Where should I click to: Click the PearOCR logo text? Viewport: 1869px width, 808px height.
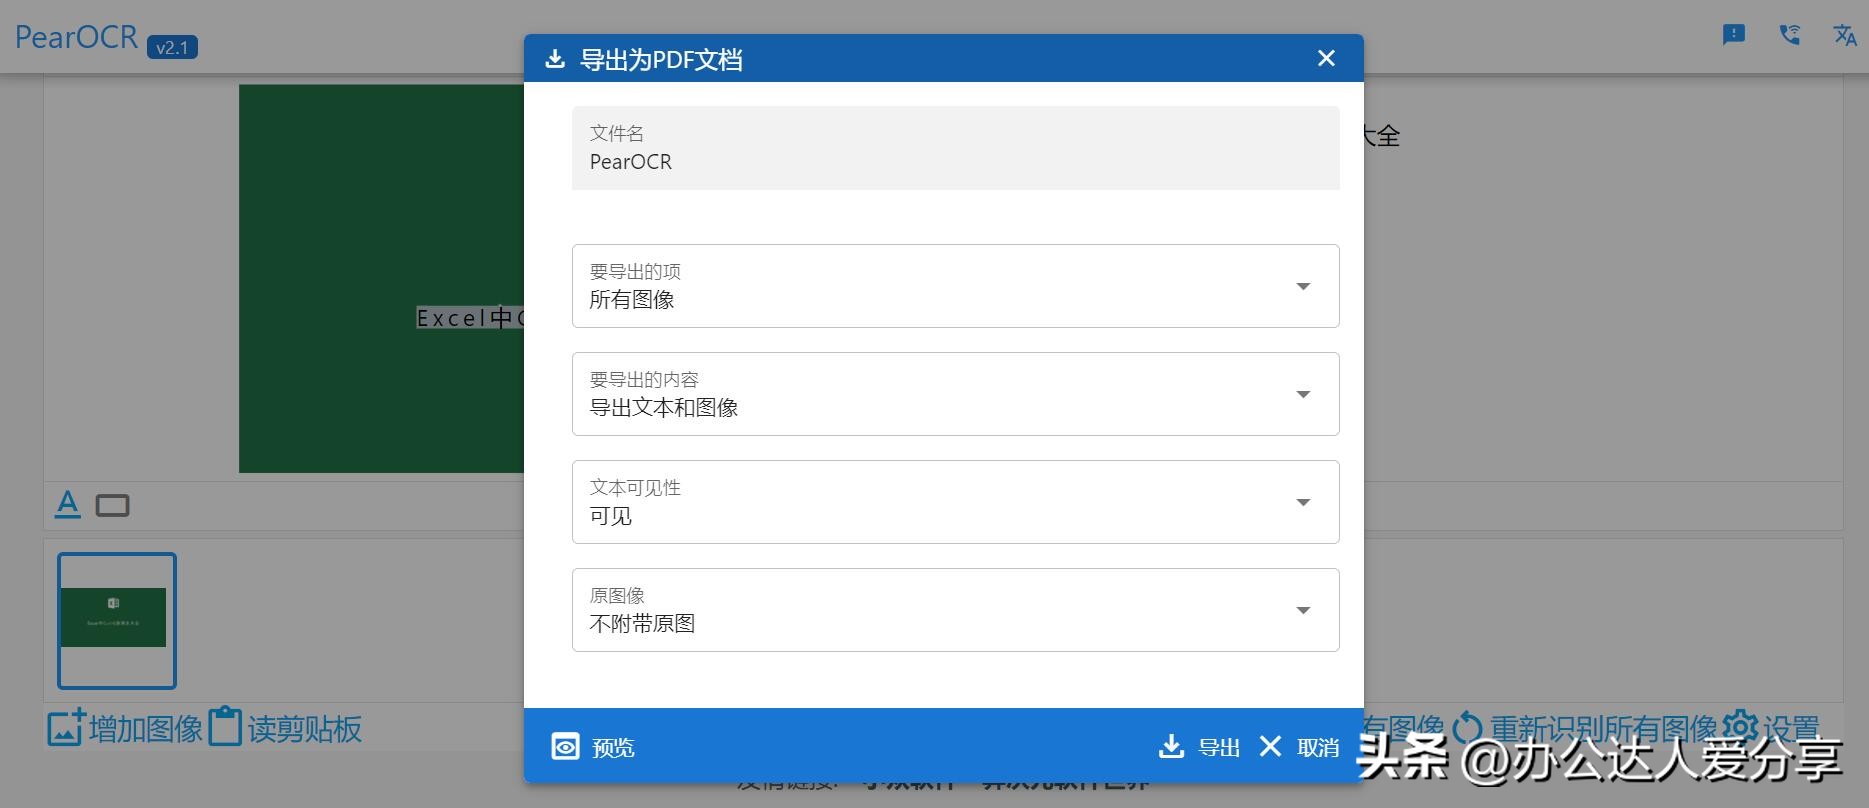[76, 37]
